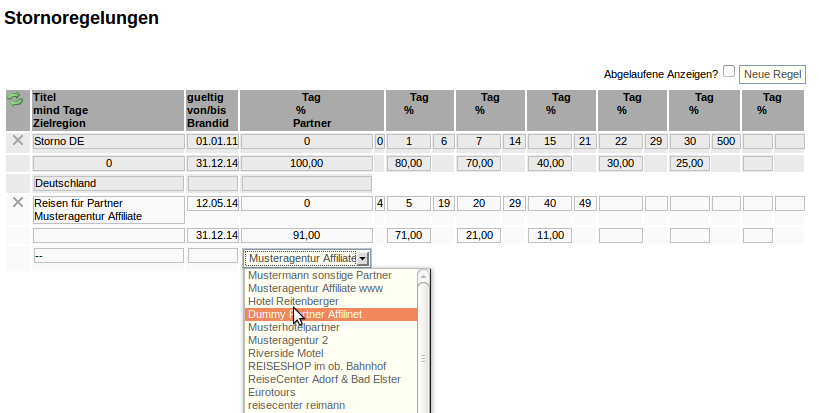Toggle the Abgelaufene Anzeigen checkbox
This screenshot has height=413, width=819.
click(729, 72)
